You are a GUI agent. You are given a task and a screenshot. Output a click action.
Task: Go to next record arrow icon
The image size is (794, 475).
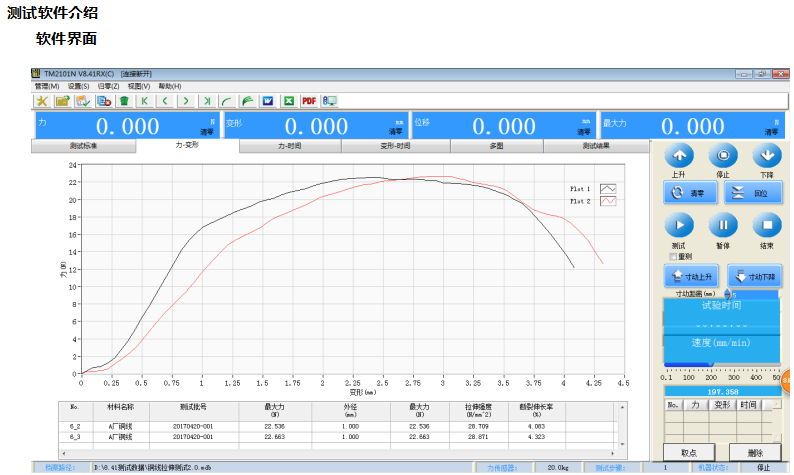[x=186, y=101]
